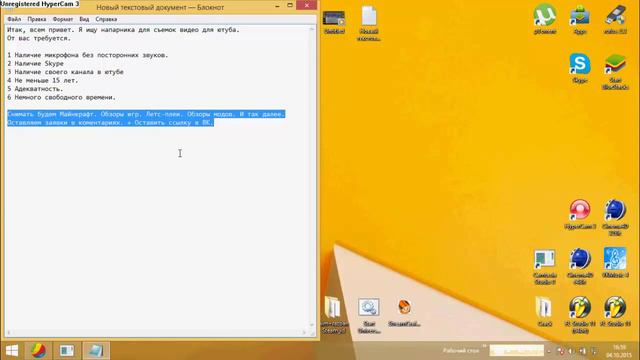Click the line 'Итак, всем привет...'
The width and height of the screenshot is (640, 360).
[123, 30]
